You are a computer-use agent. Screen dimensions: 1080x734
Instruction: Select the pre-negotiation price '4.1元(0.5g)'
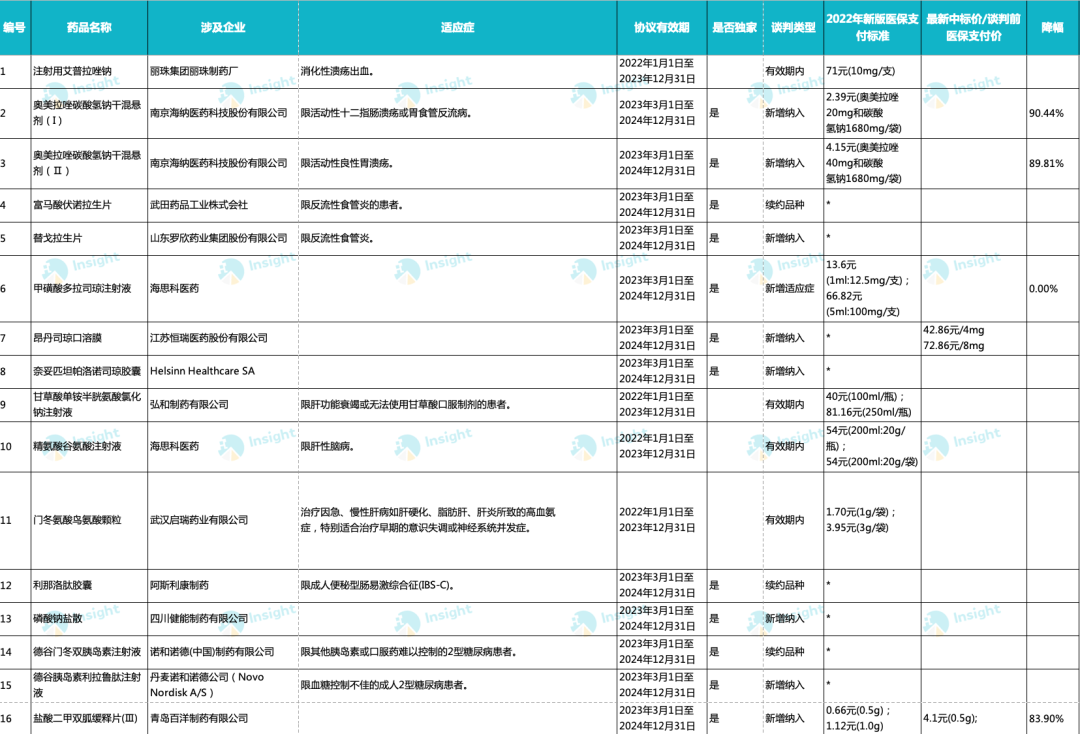(951, 718)
